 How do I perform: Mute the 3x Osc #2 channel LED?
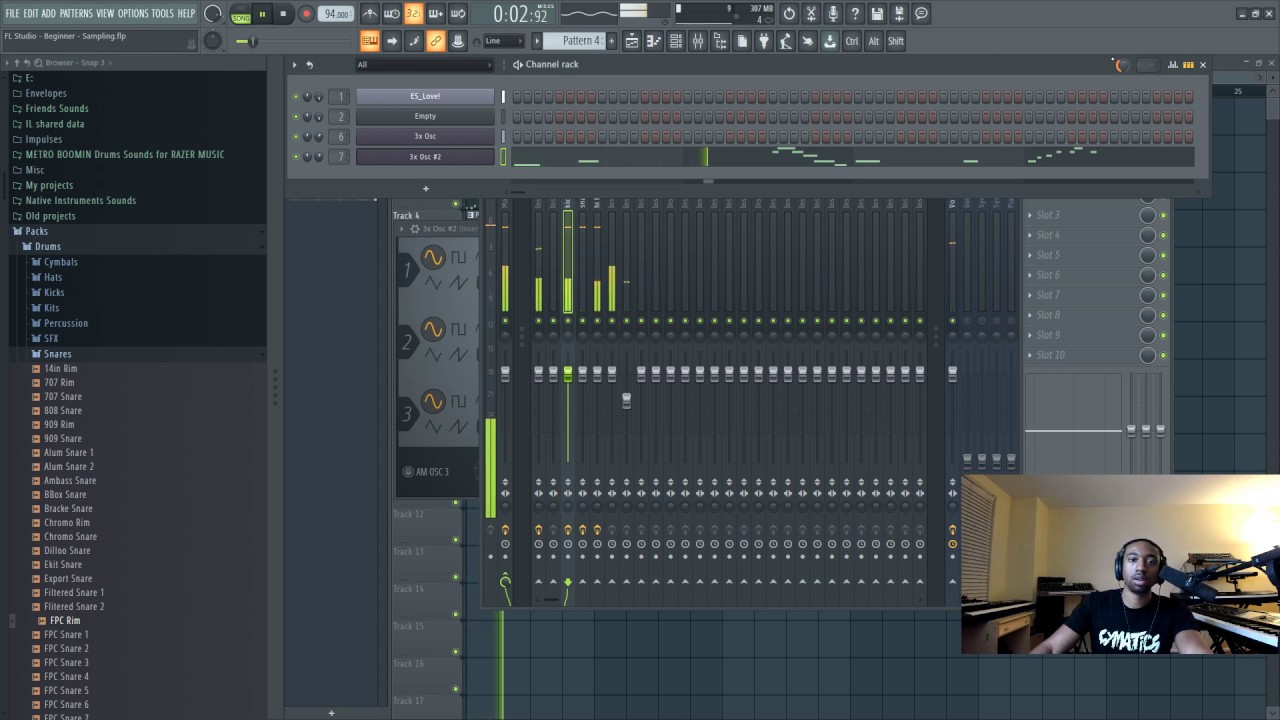pyautogui.click(x=296, y=156)
